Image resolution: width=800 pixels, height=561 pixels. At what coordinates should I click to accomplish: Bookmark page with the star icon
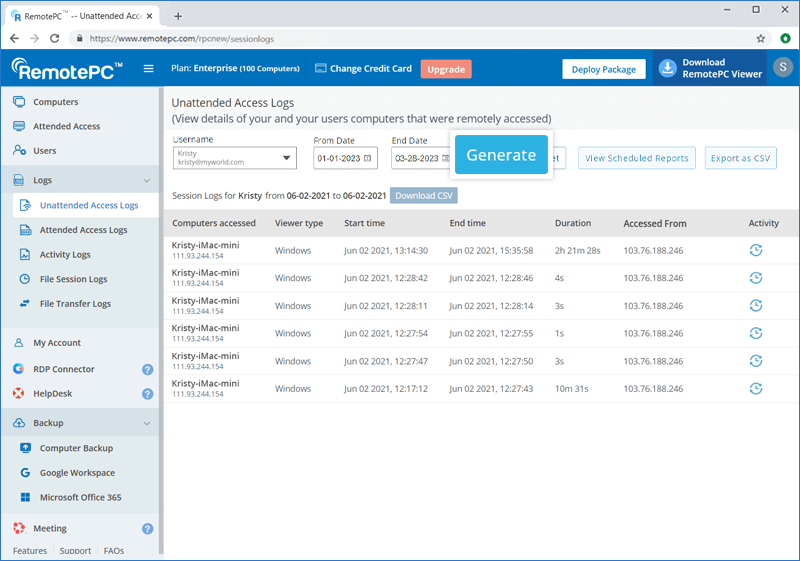[761, 39]
